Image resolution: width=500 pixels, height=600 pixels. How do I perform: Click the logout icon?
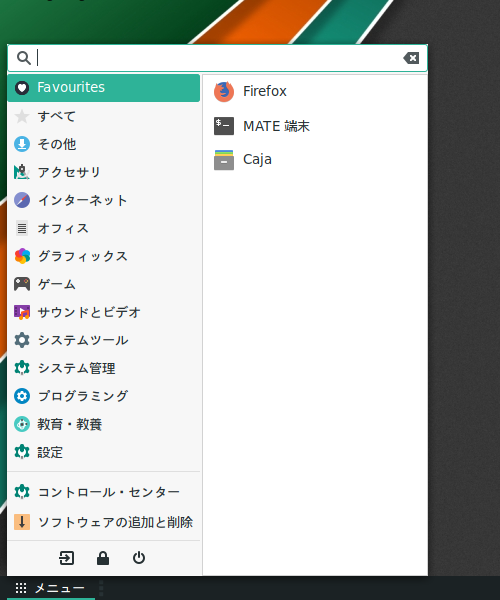67,558
